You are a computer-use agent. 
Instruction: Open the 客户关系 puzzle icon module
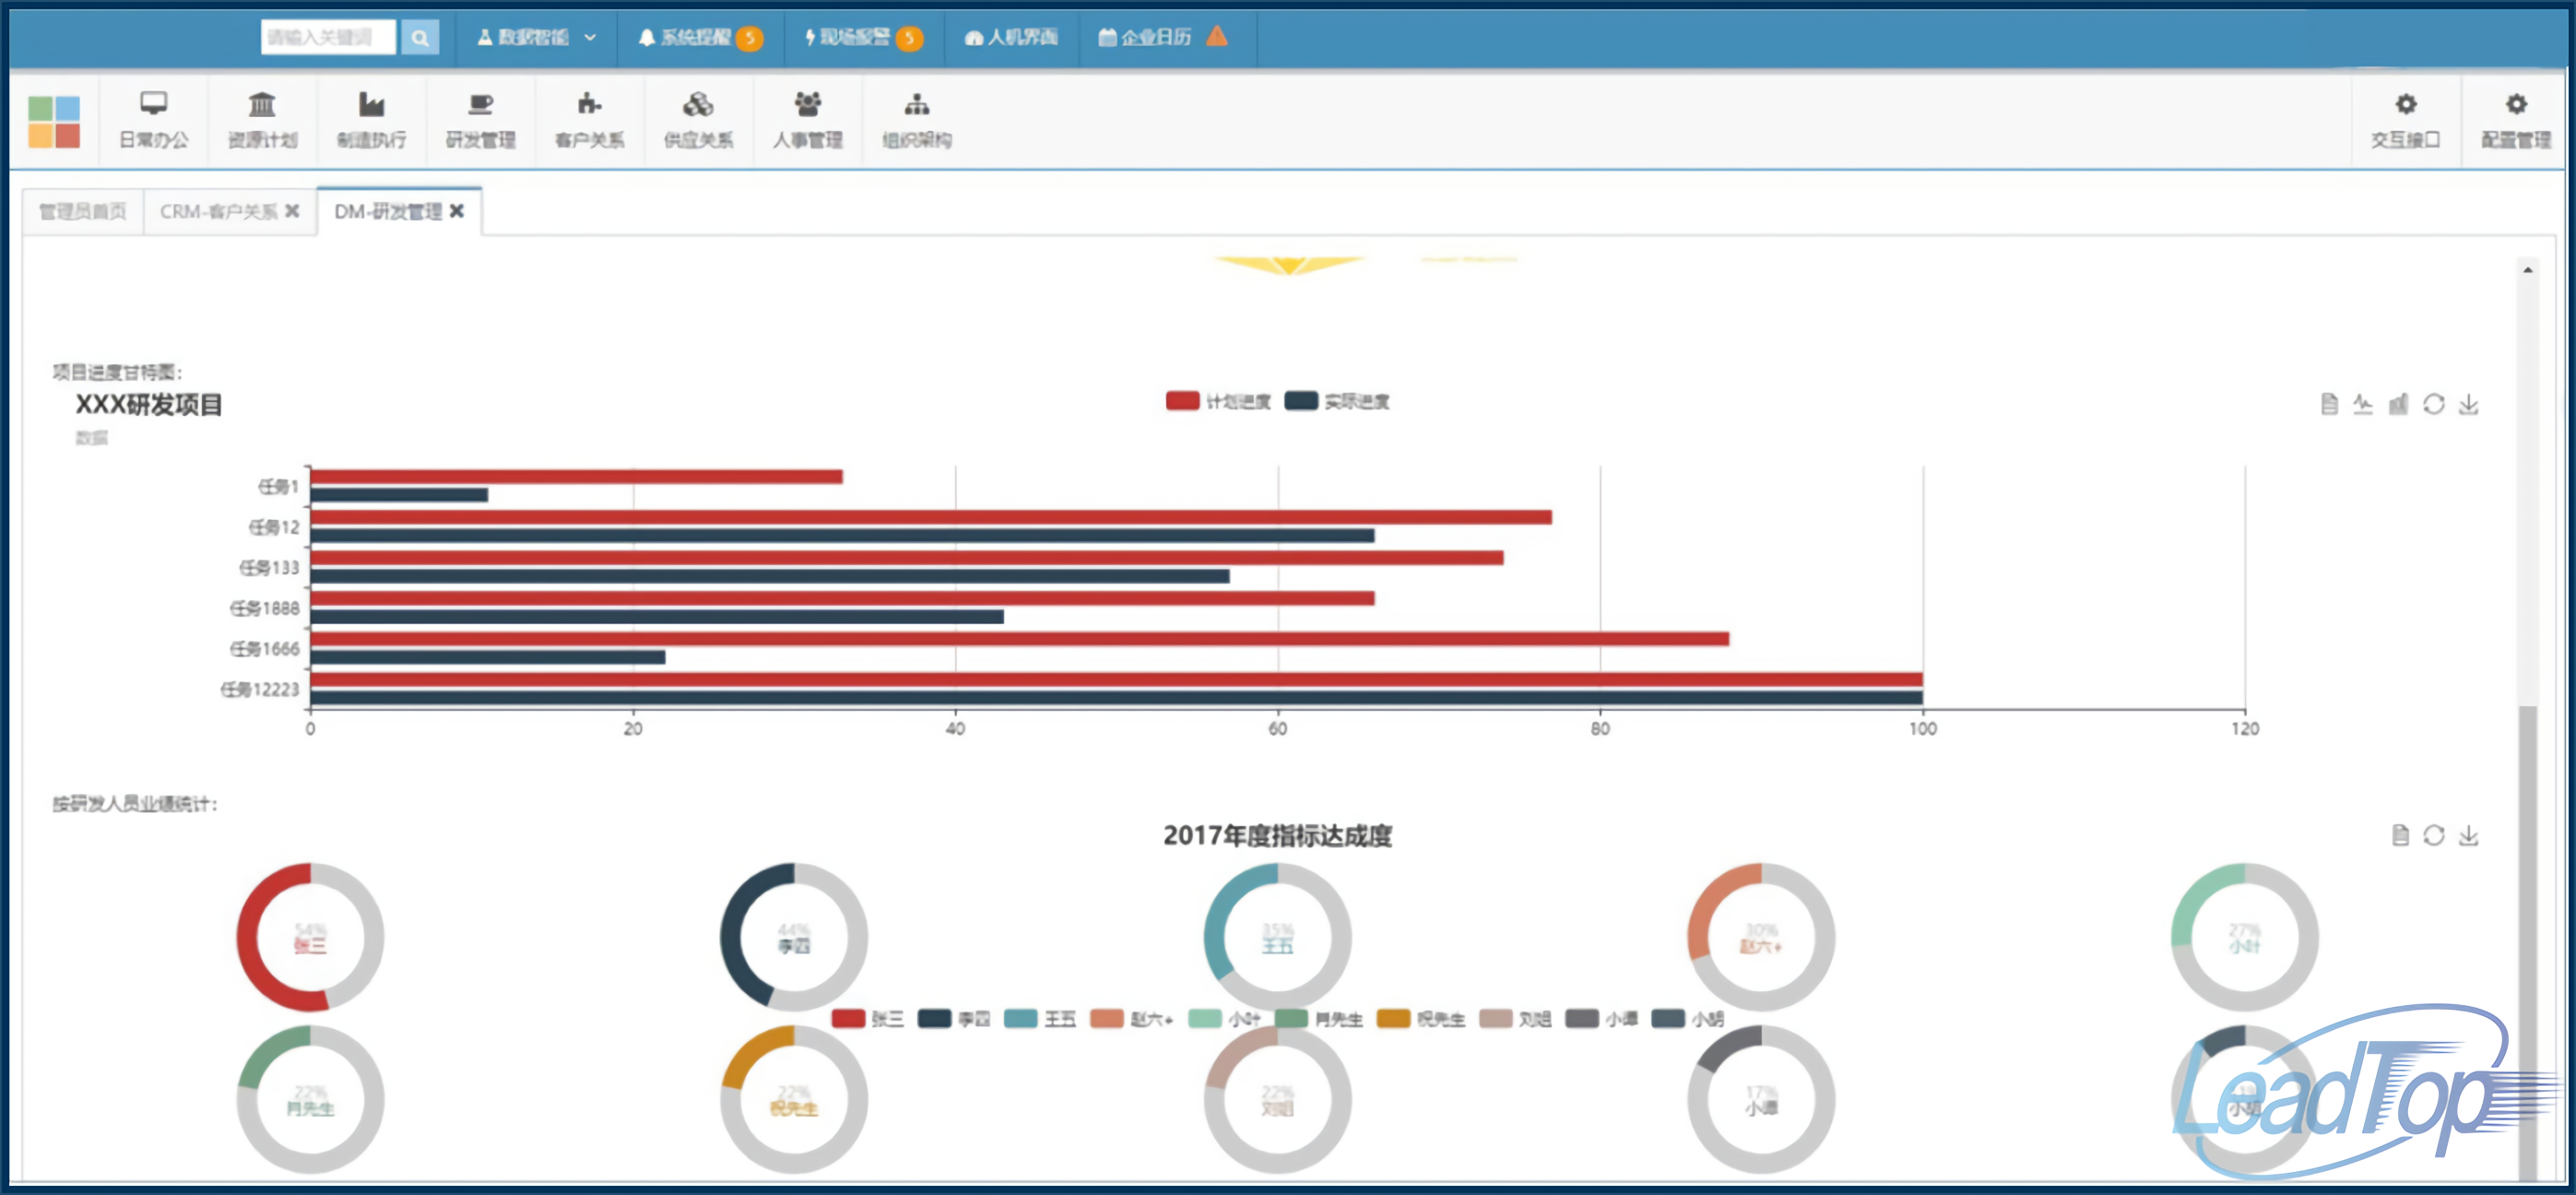click(590, 120)
